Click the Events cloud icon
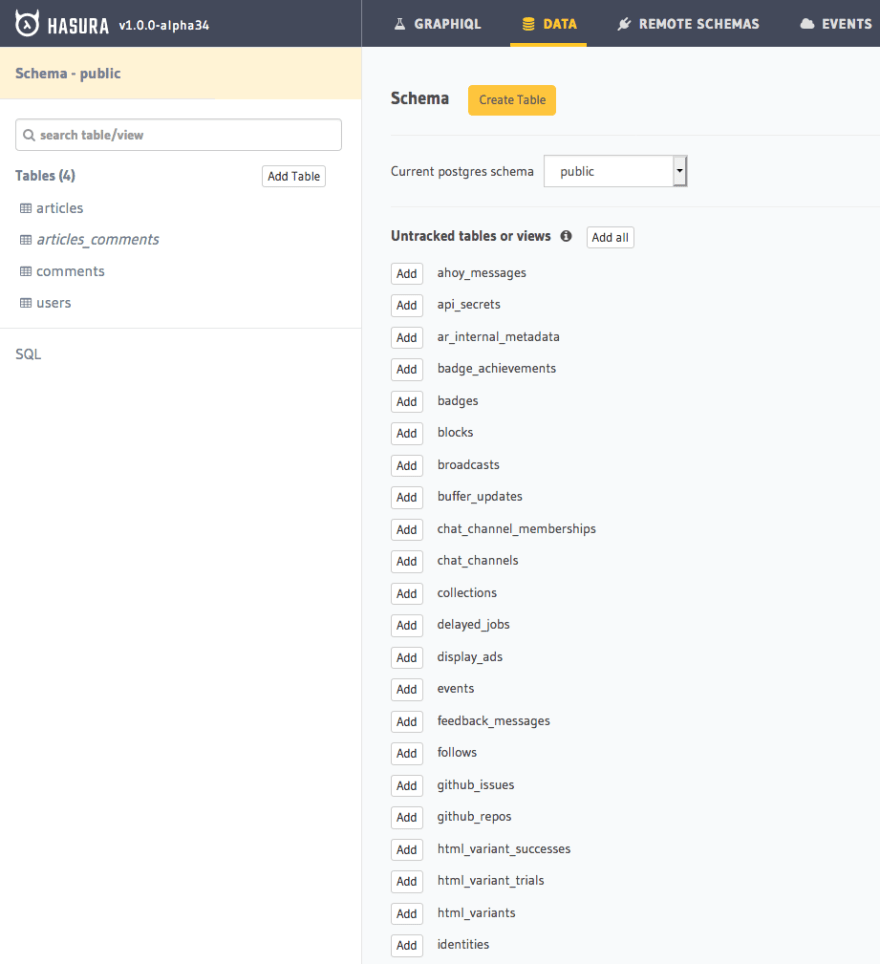Screen dimensions: 880x964 pos(807,24)
